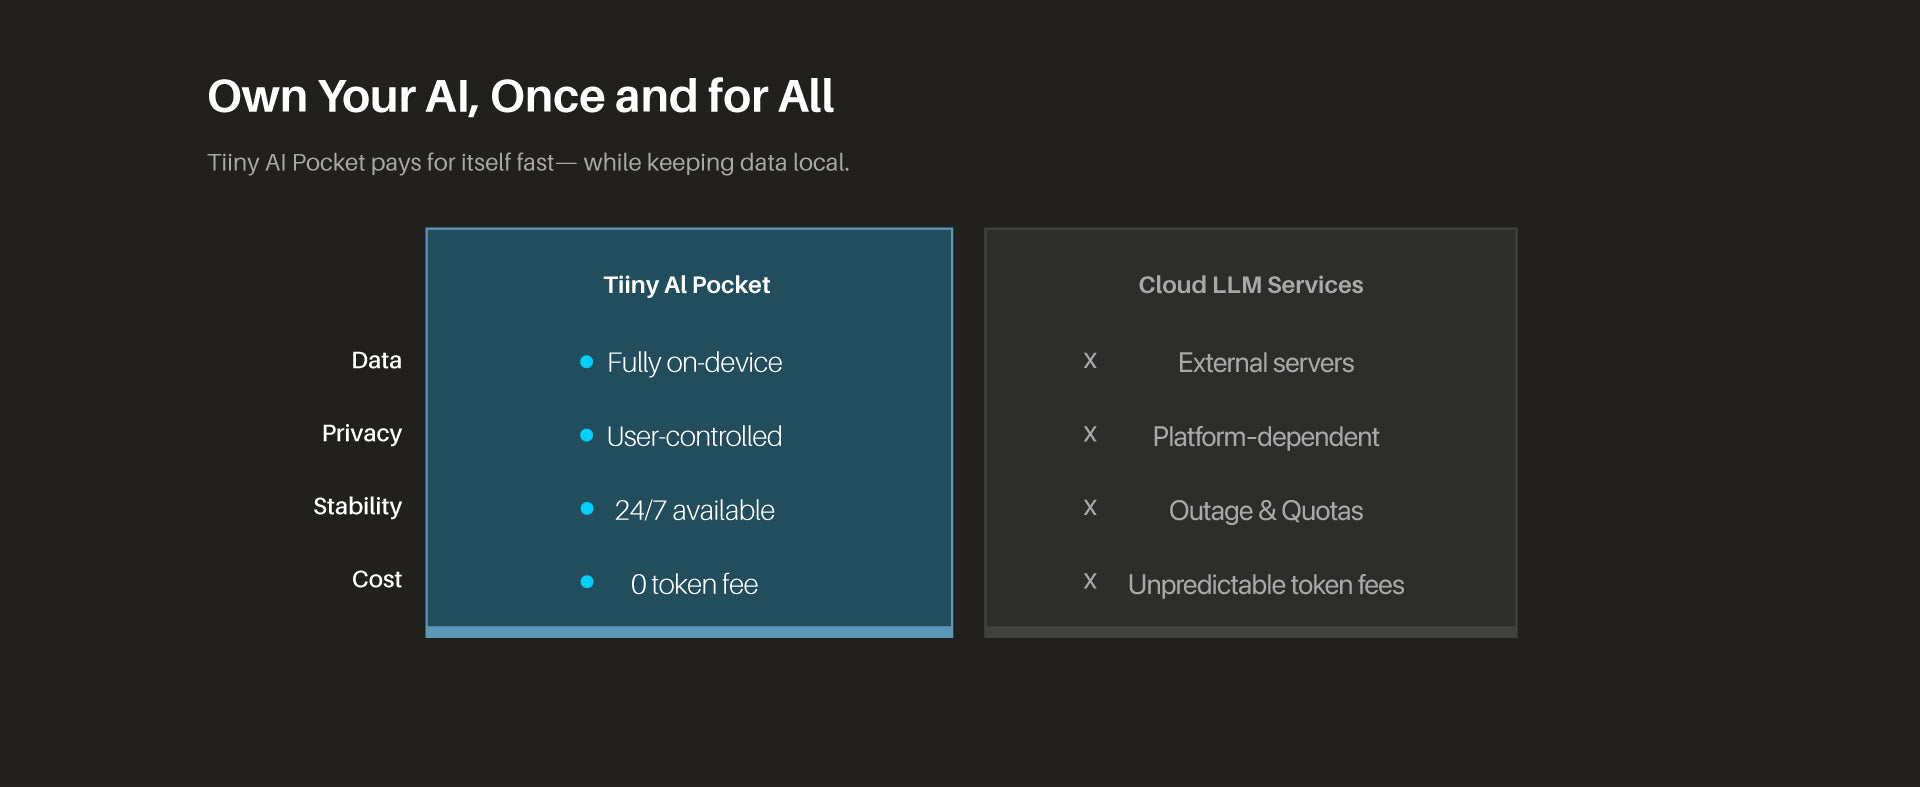Click the X mark beside External servers
1920x787 pixels.
click(1090, 361)
